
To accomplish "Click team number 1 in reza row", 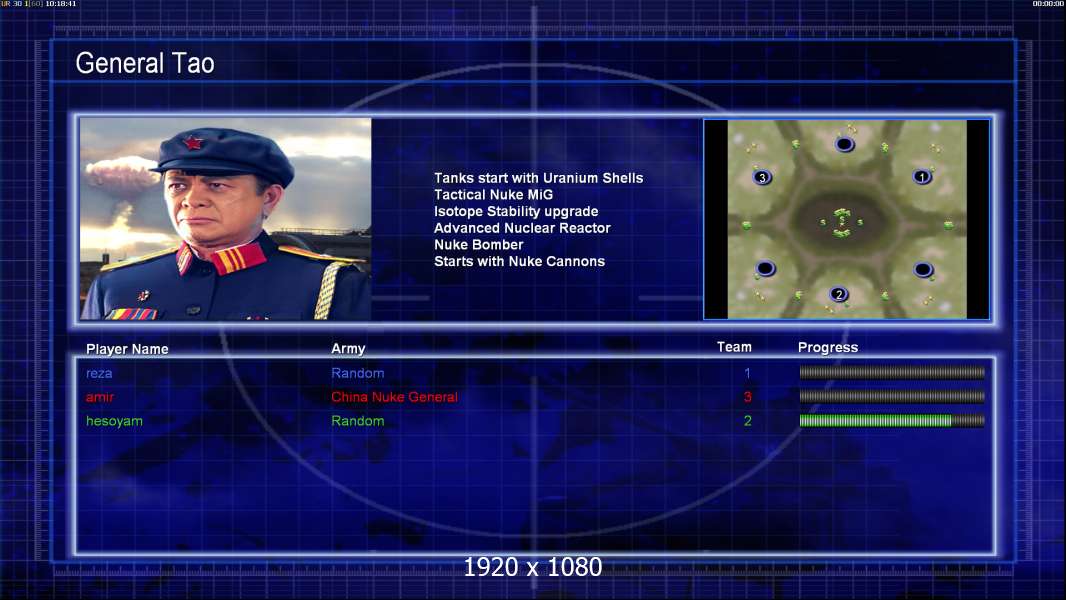I will [747, 373].
